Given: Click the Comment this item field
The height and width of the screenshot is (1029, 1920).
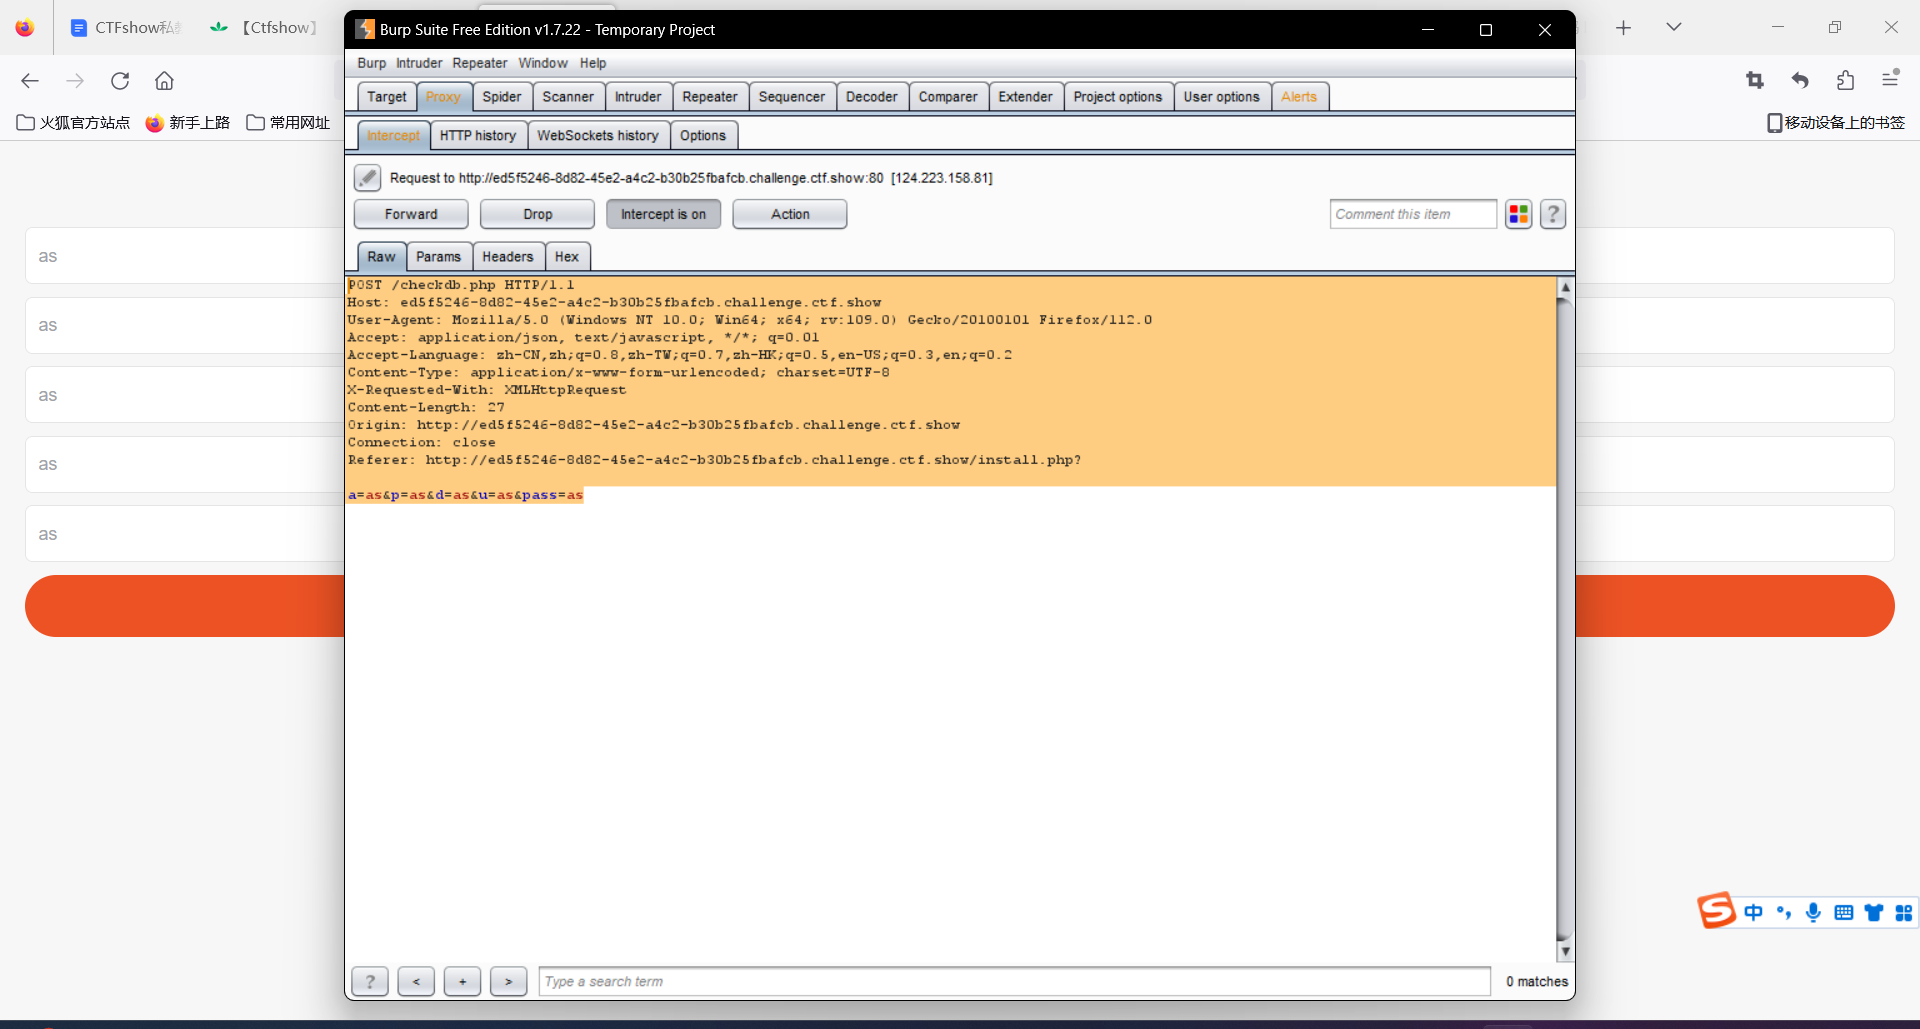Looking at the screenshot, I should [1412, 214].
